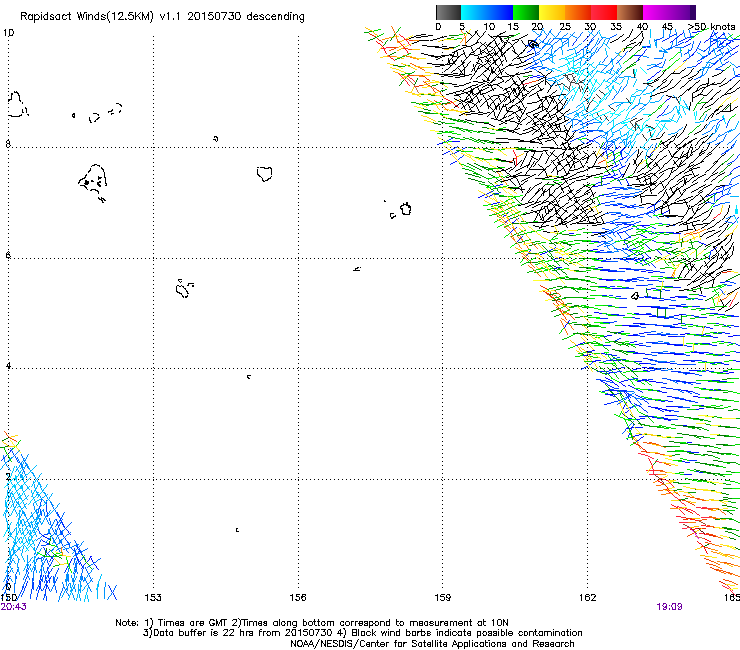740x650 pixels.
Task: Select the "15" label under the colorbar
Action: tap(513, 27)
